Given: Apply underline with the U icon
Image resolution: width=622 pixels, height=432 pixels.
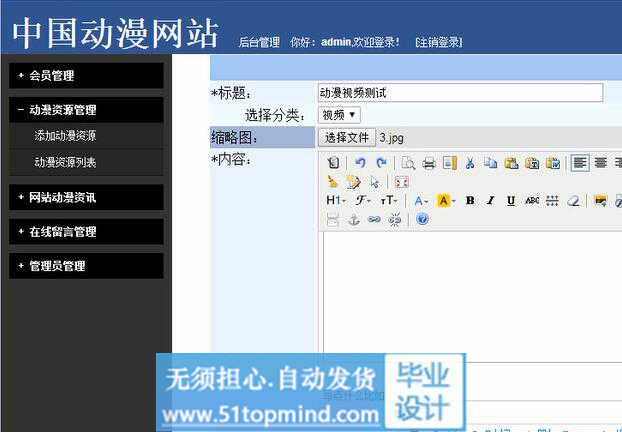Looking at the screenshot, I should pos(511,201).
